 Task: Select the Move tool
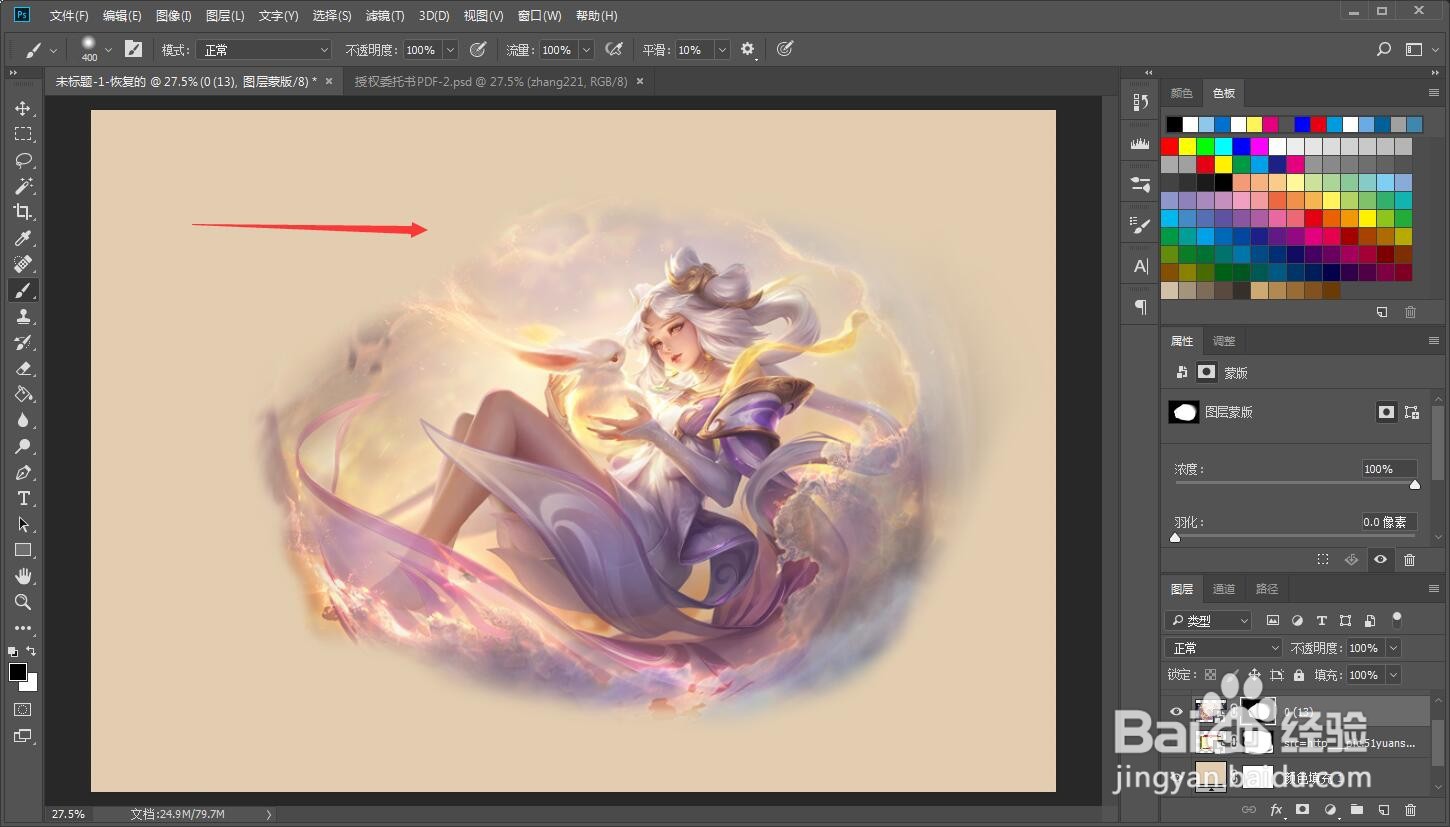(x=23, y=108)
